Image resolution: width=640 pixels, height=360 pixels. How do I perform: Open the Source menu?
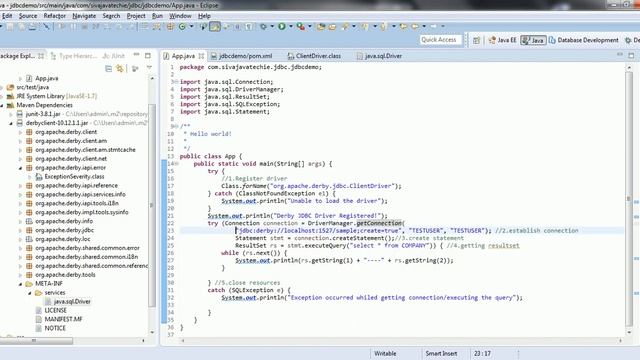pos(28,16)
